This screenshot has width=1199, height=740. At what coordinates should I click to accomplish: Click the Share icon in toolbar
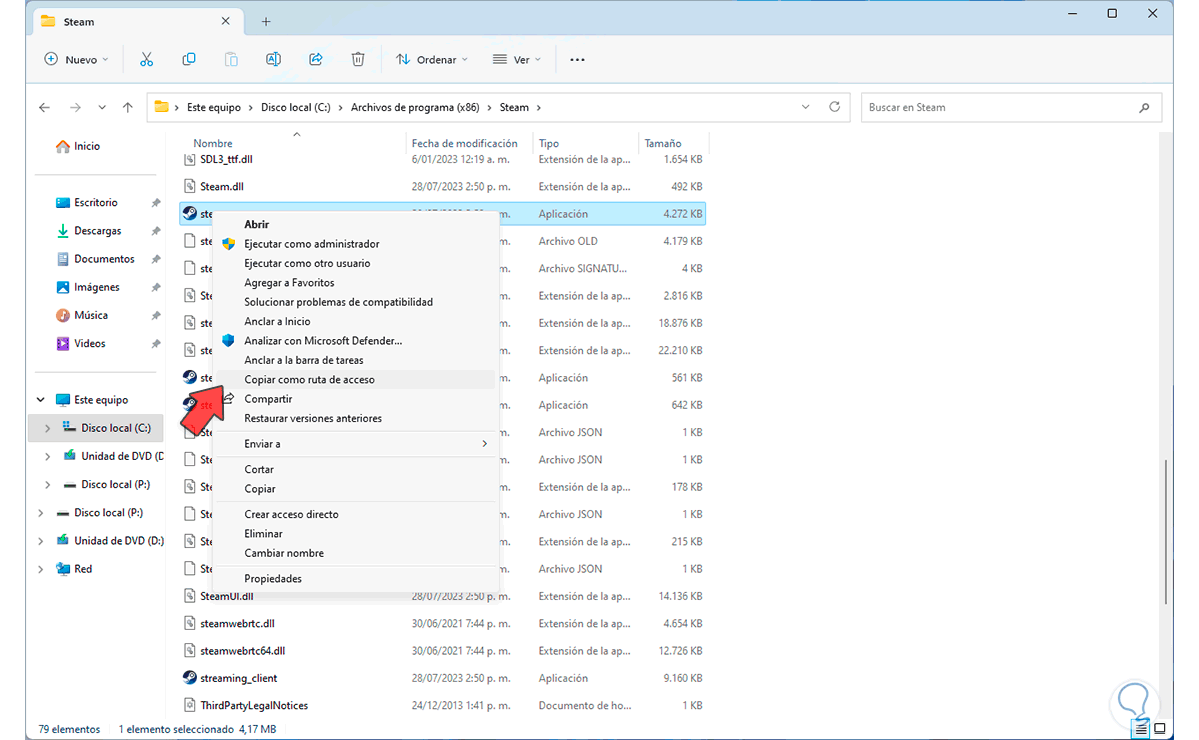pos(316,60)
